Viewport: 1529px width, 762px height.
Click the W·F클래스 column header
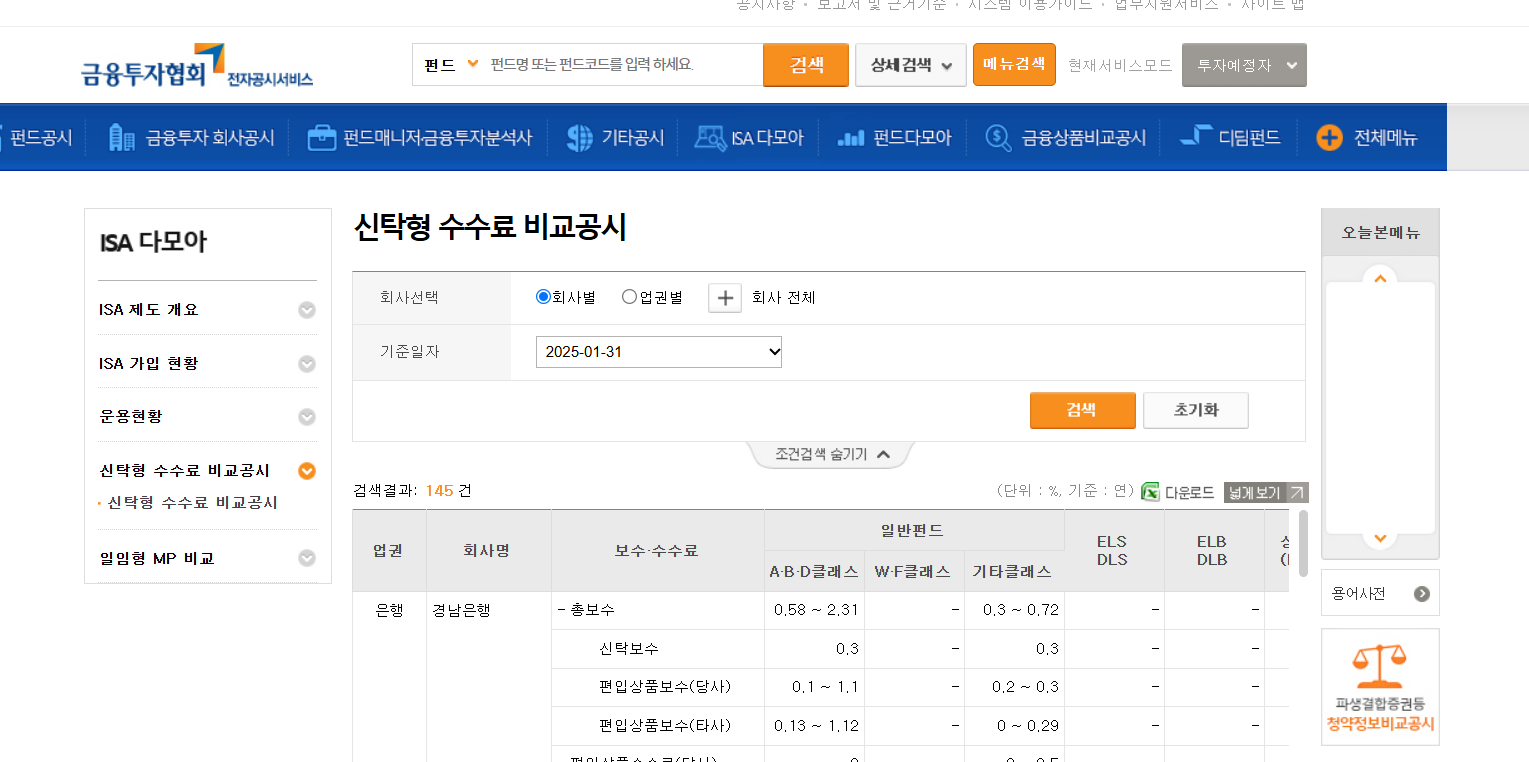913,572
